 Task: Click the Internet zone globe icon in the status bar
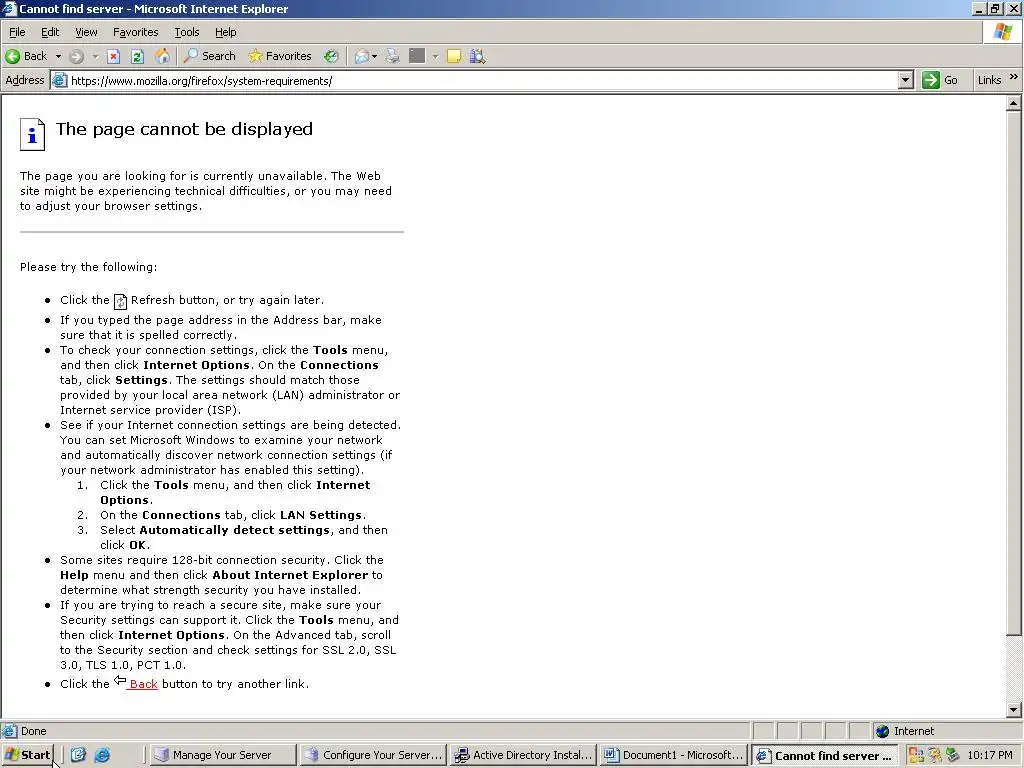pos(883,731)
